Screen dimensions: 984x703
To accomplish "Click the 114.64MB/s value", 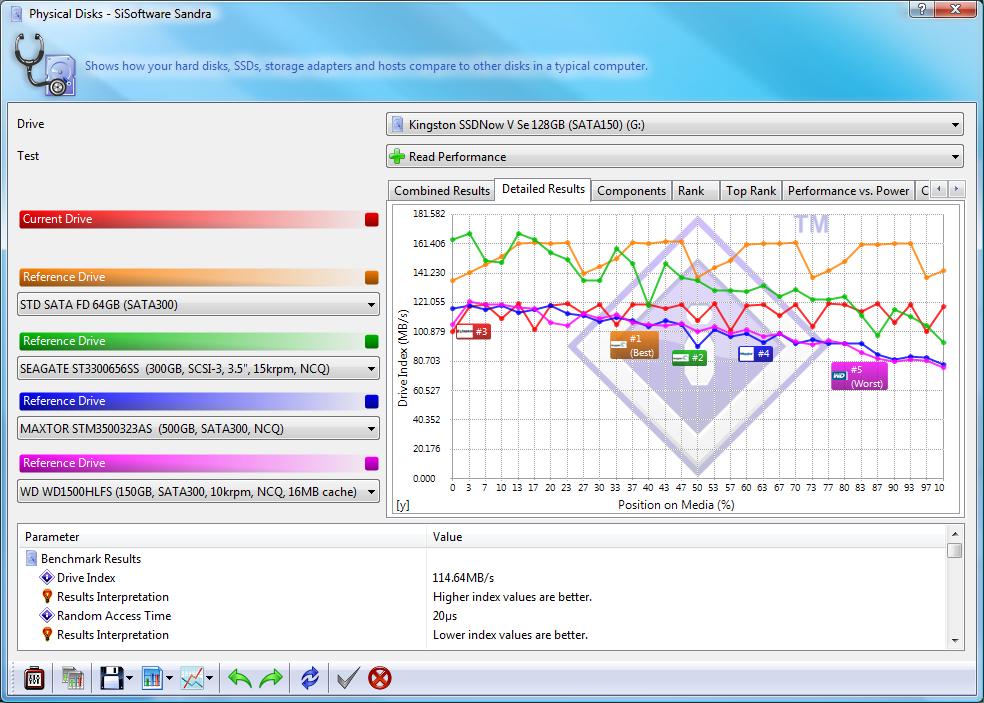I will (463, 577).
